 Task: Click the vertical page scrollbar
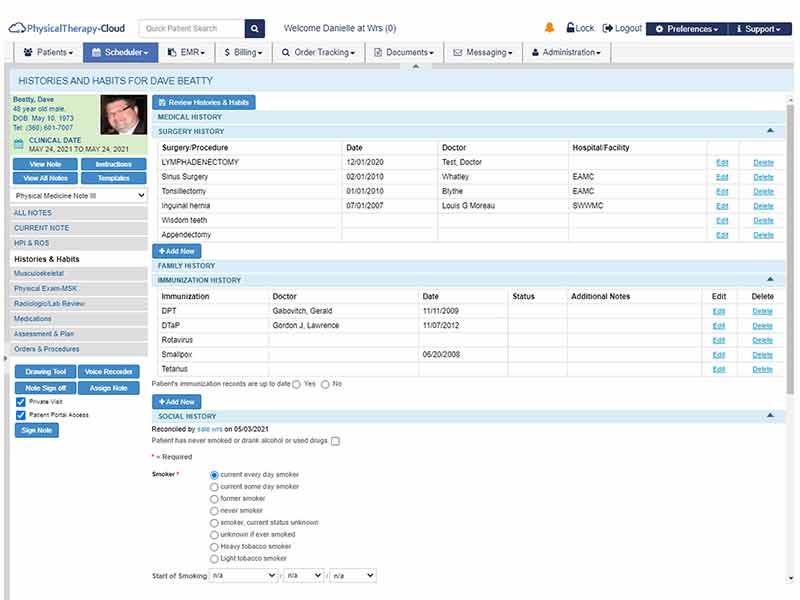(x=790, y=250)
